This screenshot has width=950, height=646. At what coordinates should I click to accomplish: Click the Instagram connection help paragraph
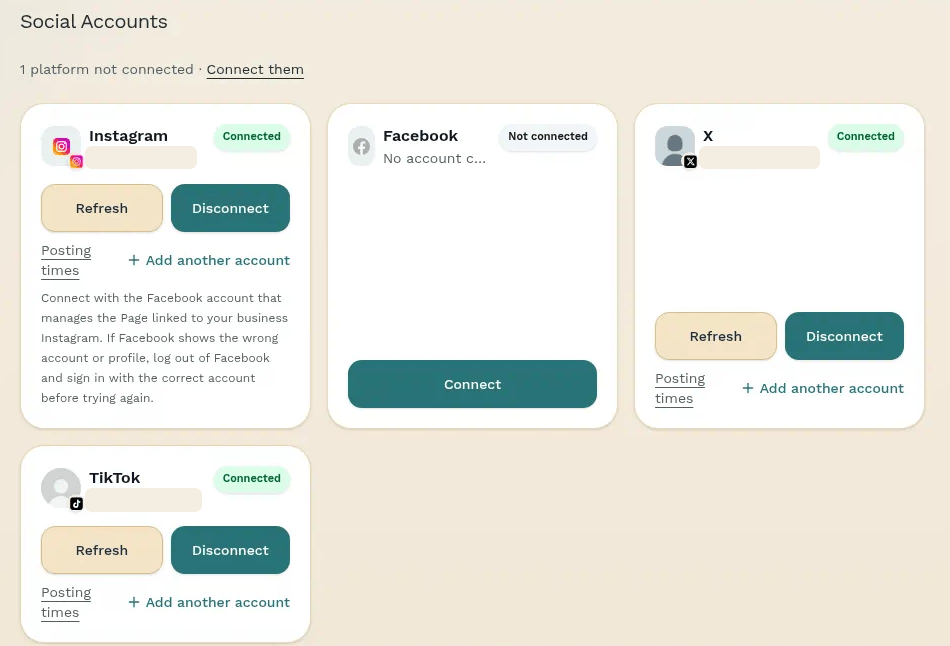point(165,348)
